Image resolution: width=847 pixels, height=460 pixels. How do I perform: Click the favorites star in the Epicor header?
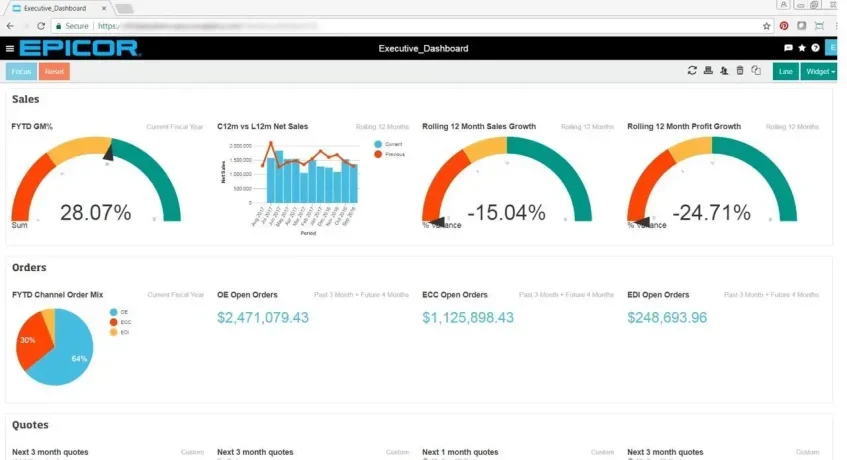802,48
